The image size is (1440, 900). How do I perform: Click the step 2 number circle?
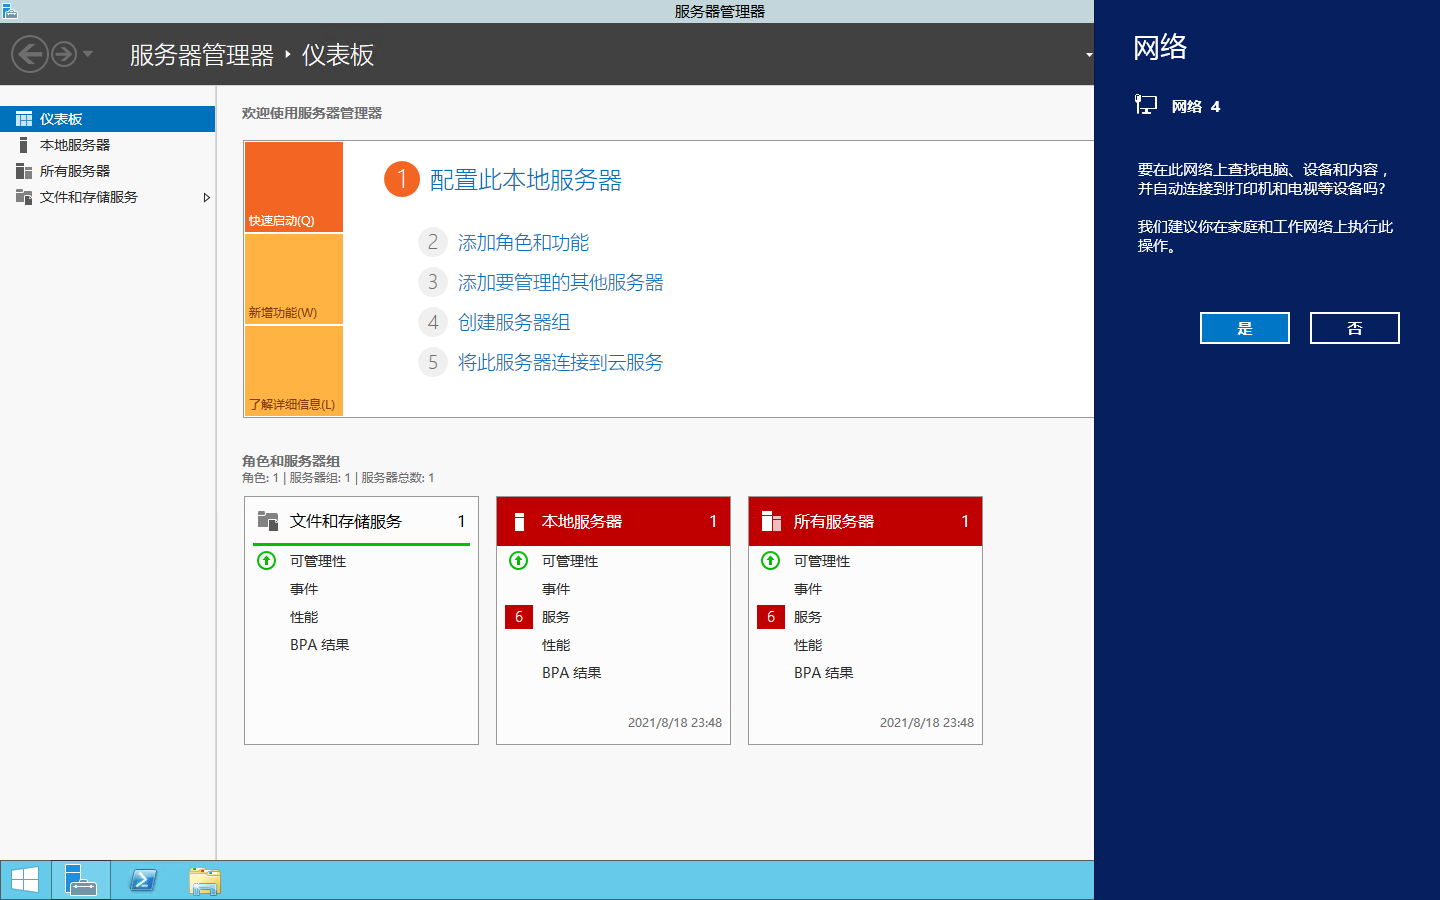click(x=432, y=242)
